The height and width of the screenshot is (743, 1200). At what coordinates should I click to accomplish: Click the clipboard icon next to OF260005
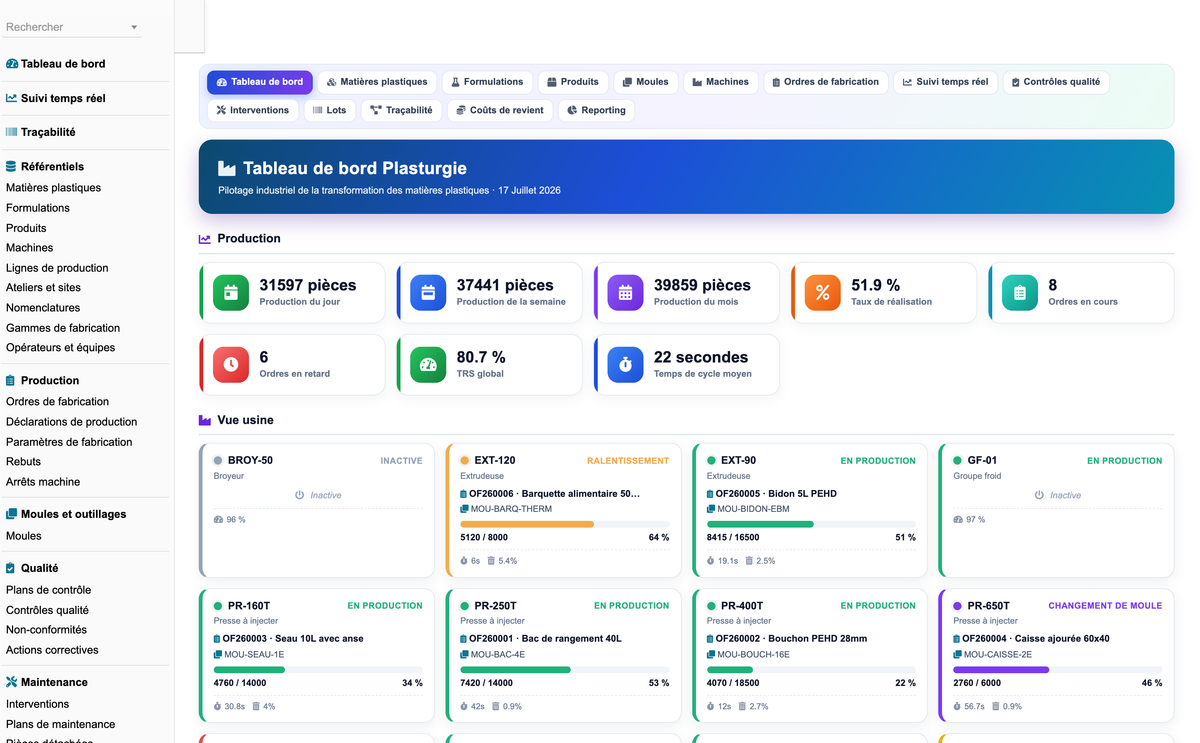pyautogui.click(x=711, y=494)
